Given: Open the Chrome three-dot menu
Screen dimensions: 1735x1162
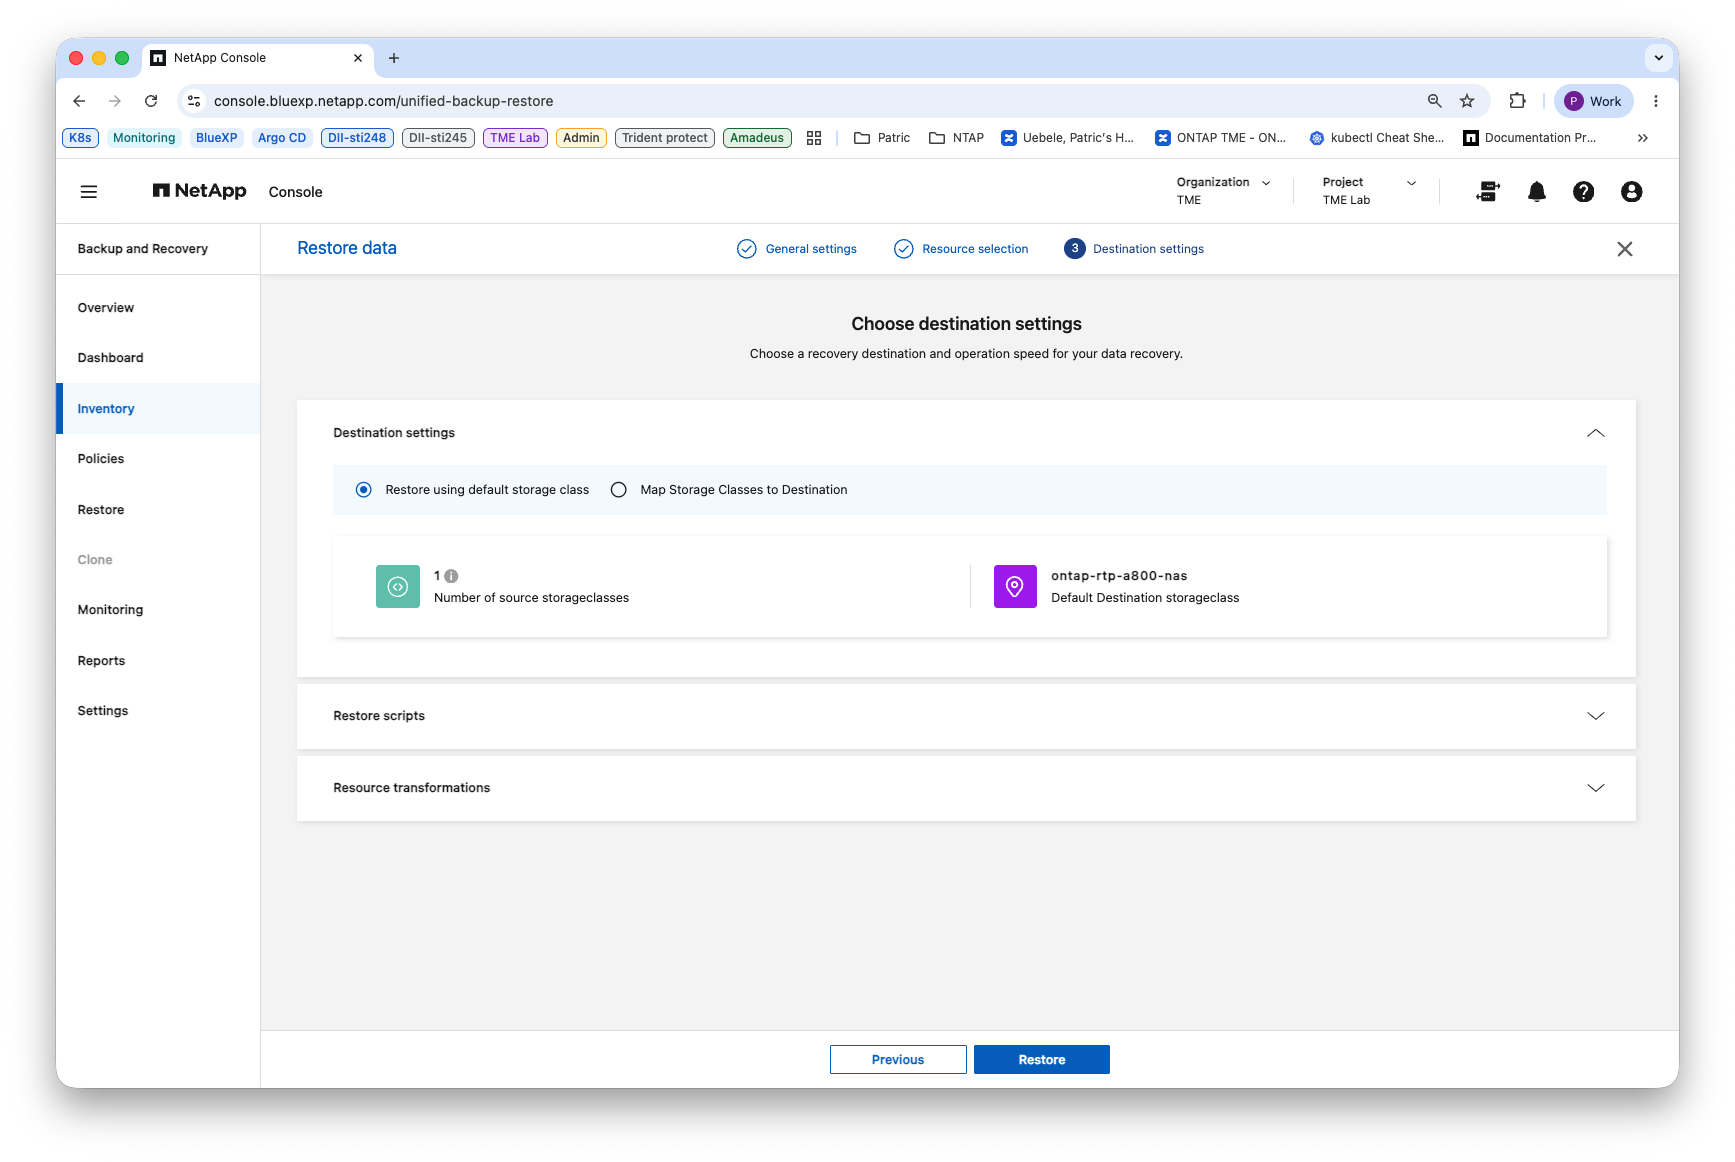Looking at the screenshot, I should (x=1656, y=101).
